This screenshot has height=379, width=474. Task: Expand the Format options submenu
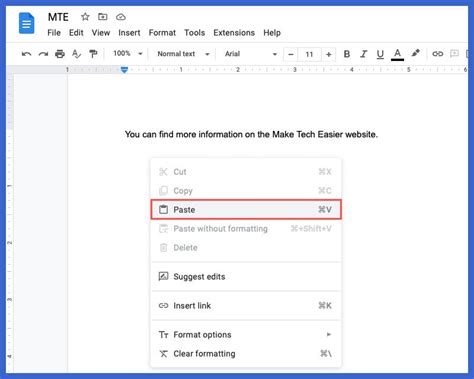point(246,334)
